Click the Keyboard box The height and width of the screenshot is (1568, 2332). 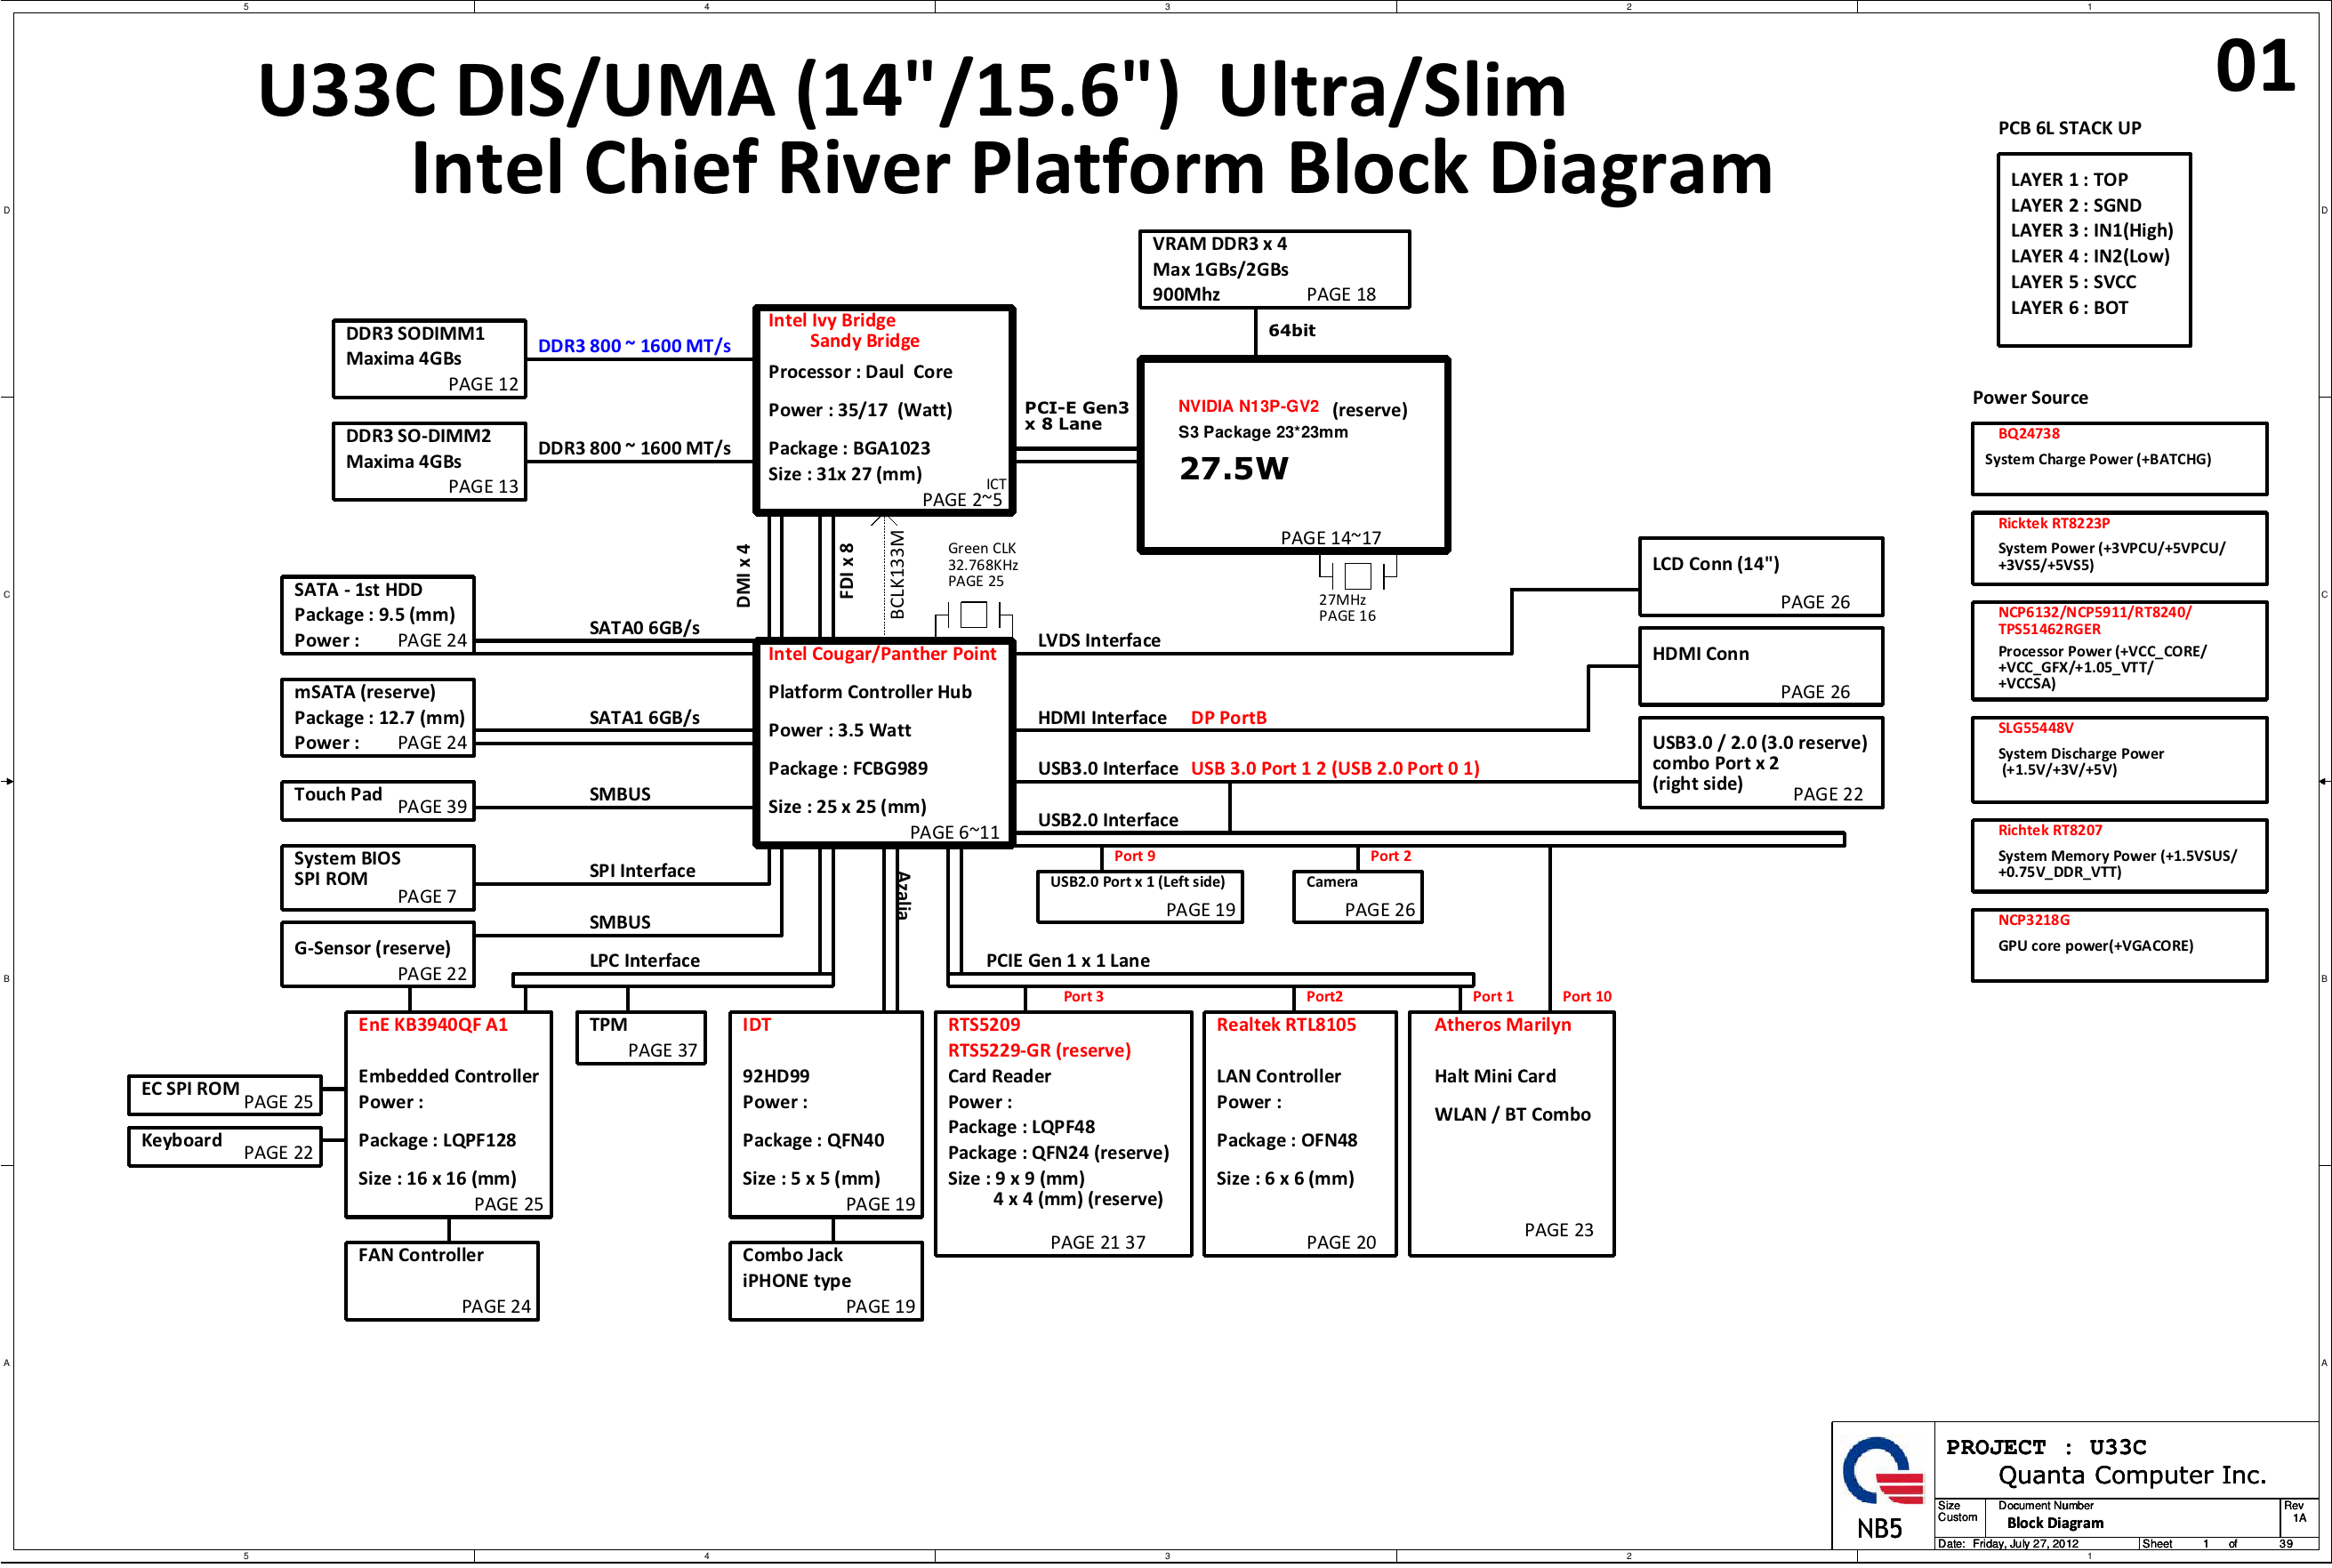[225, 1146]
